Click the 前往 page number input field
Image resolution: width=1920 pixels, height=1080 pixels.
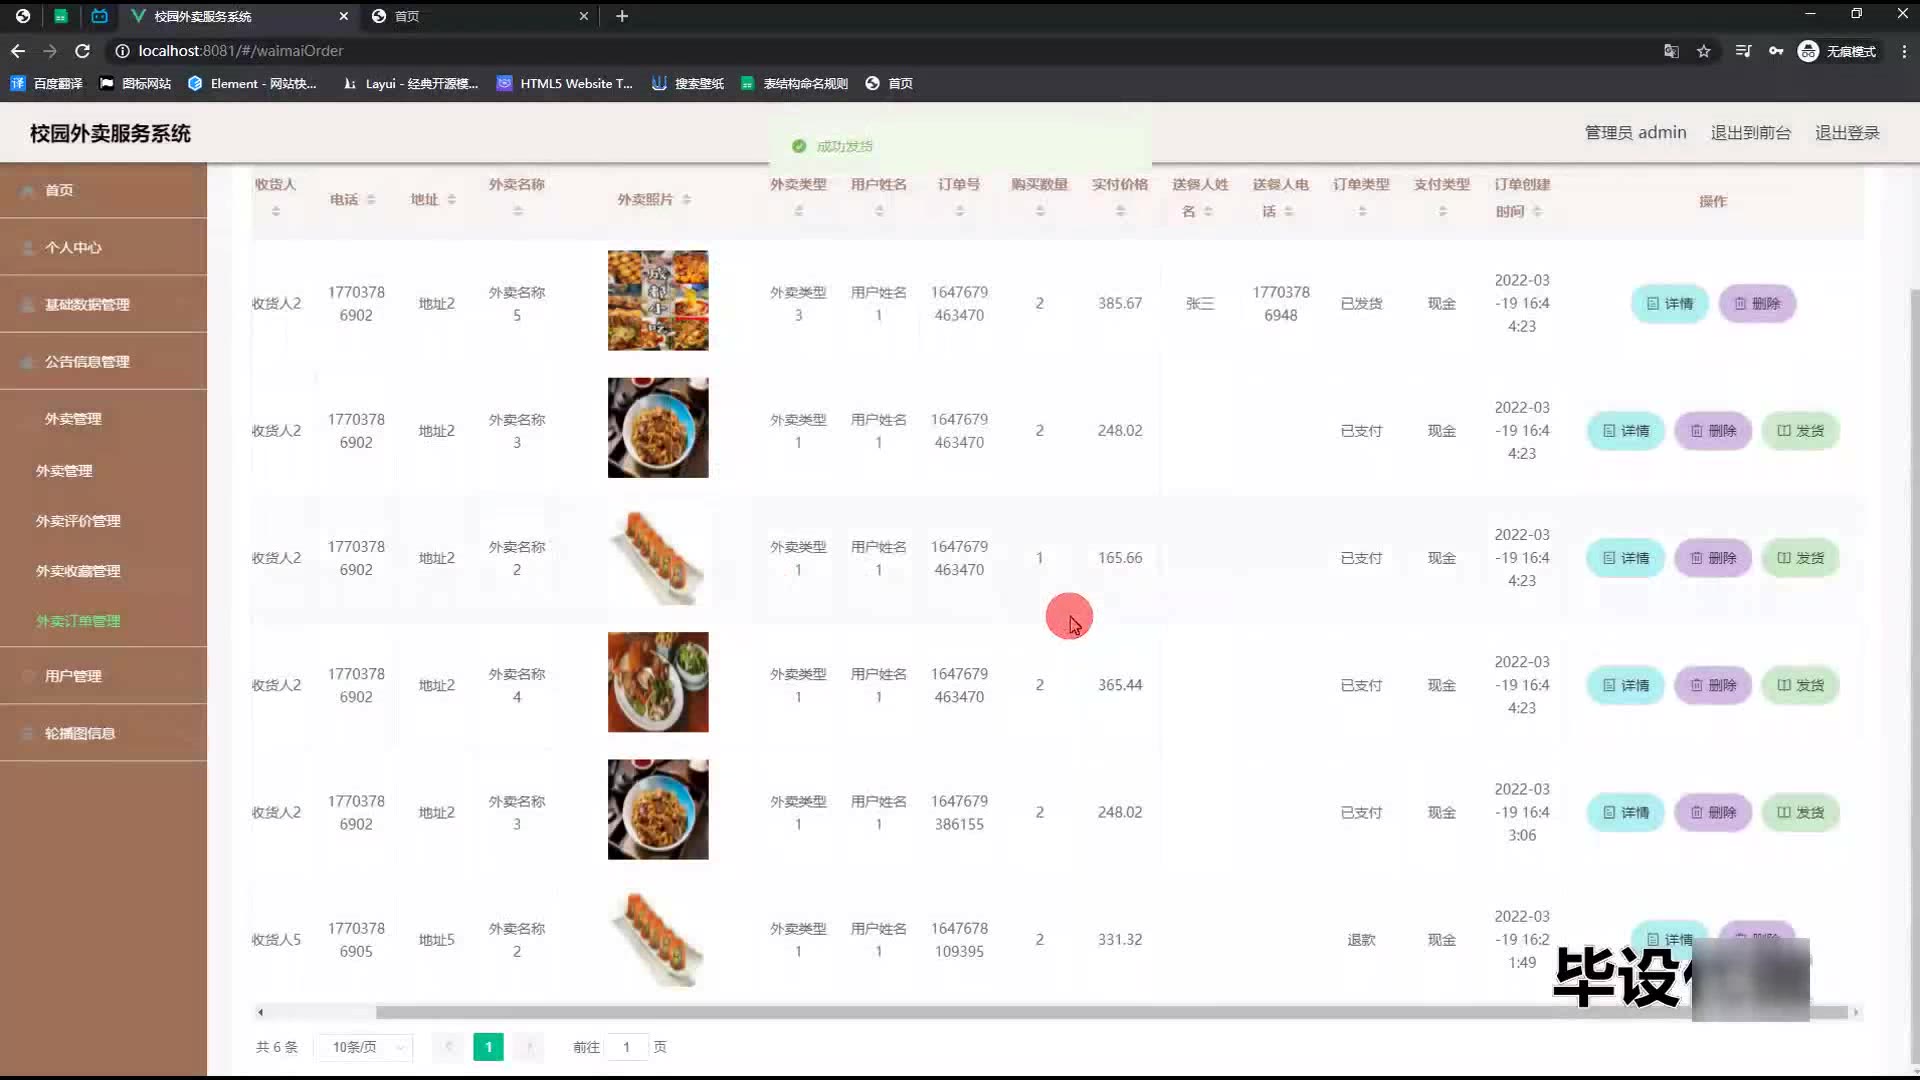(x=626, y=1047)
